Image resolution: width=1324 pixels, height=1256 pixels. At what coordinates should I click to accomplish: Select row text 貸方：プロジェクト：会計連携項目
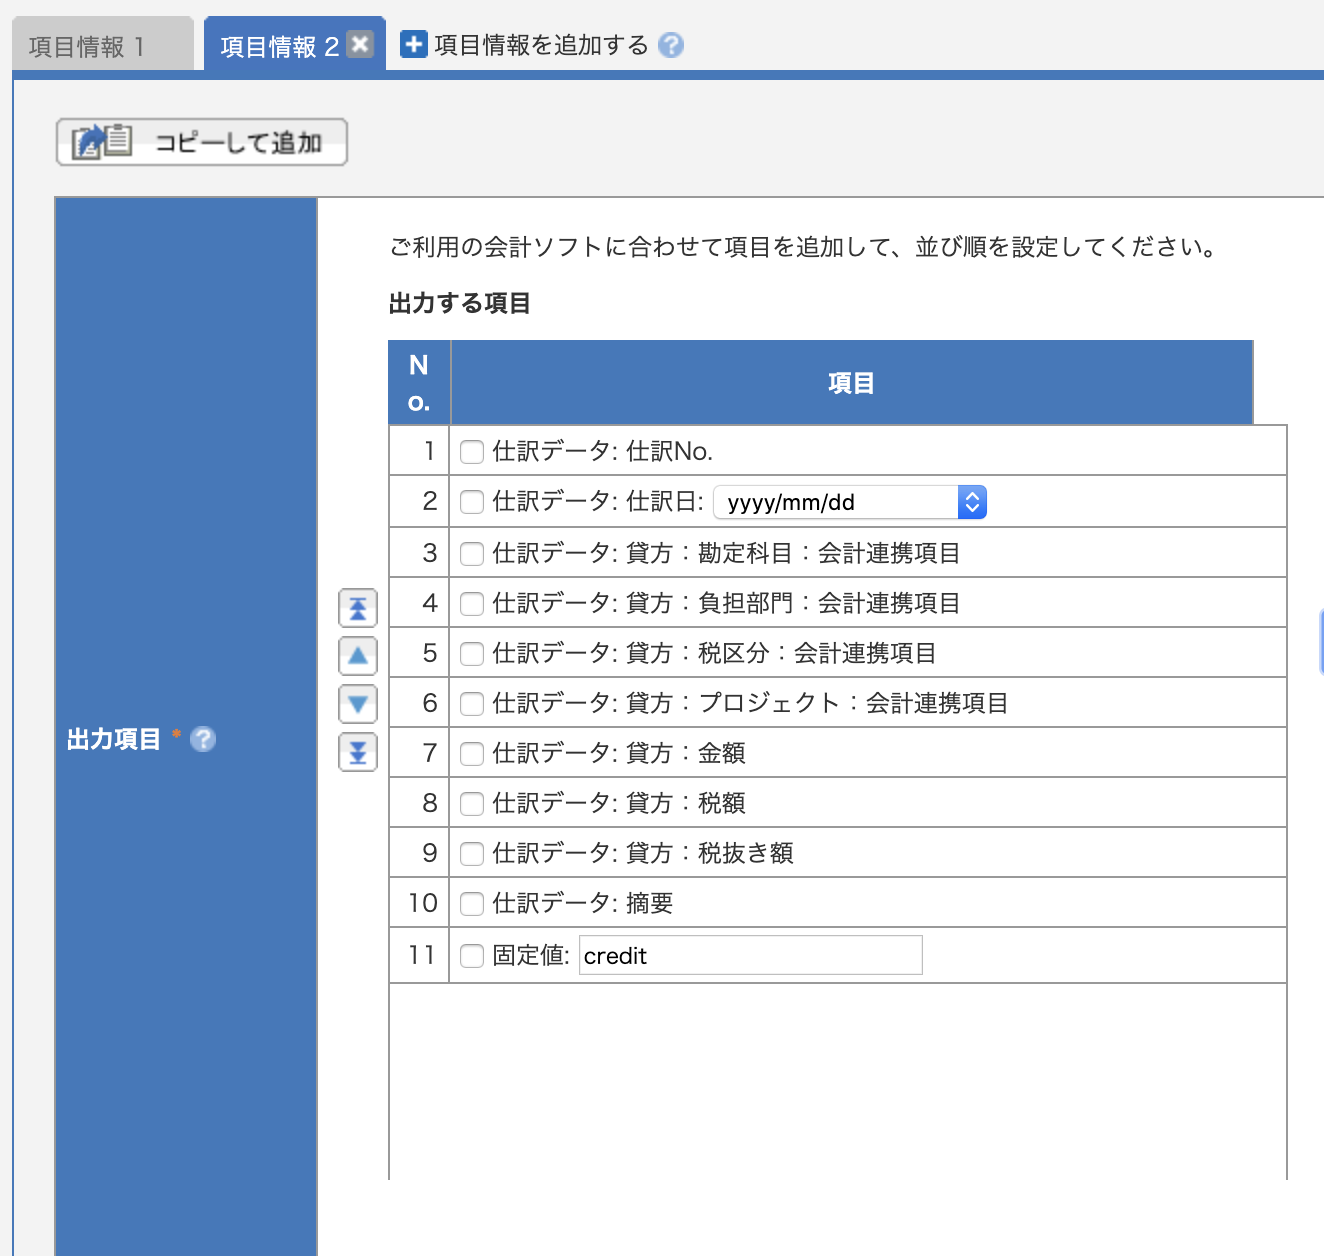[x=817, y=703]
